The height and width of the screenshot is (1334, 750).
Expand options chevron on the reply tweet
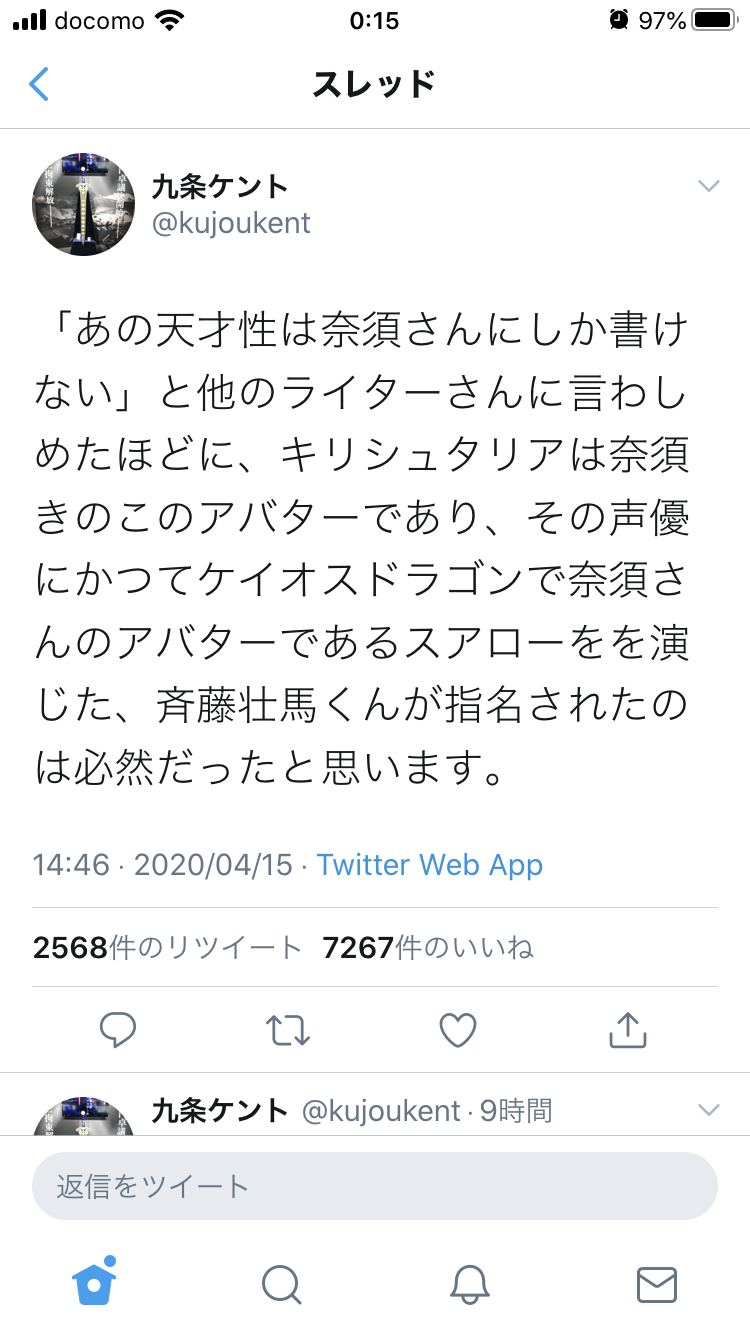tap(708, 1110)
